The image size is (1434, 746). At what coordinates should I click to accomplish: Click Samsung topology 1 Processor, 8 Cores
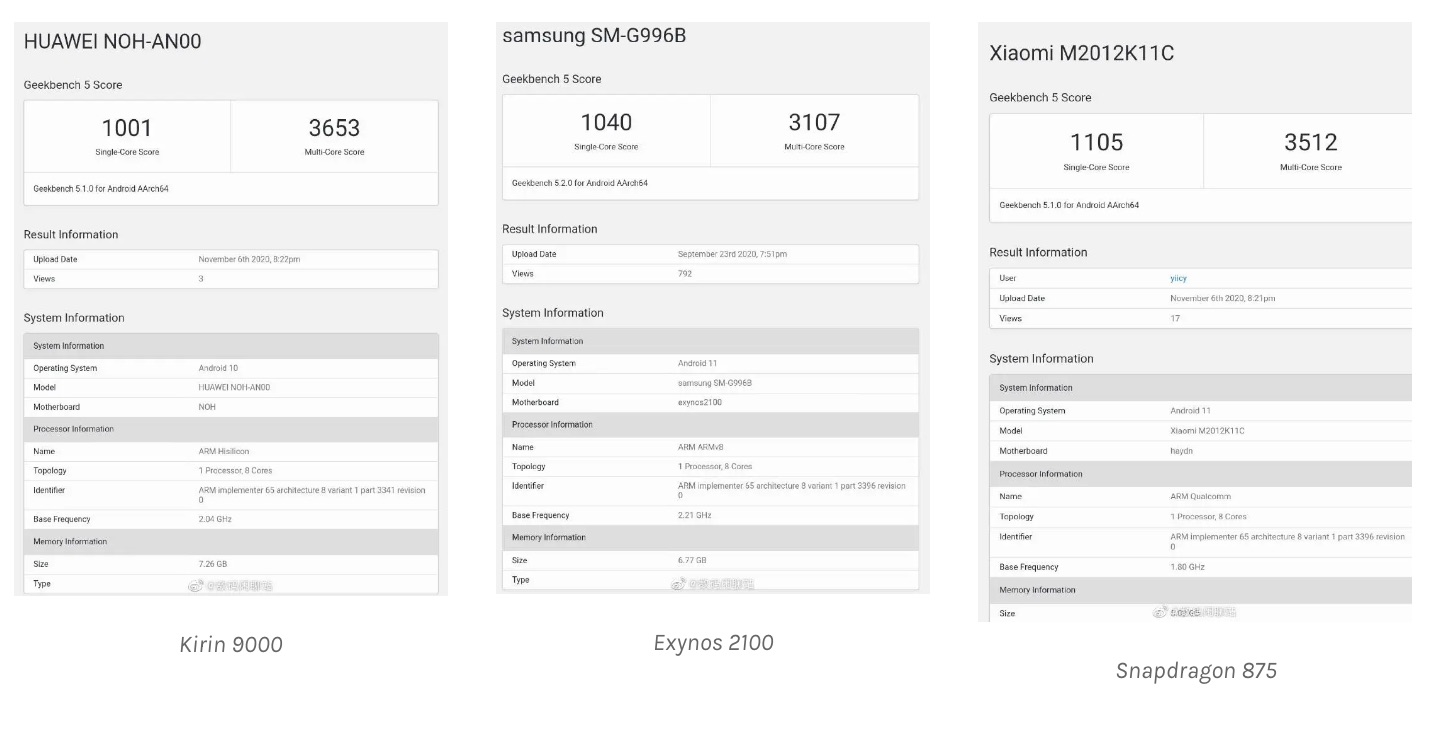coord(715,466)
